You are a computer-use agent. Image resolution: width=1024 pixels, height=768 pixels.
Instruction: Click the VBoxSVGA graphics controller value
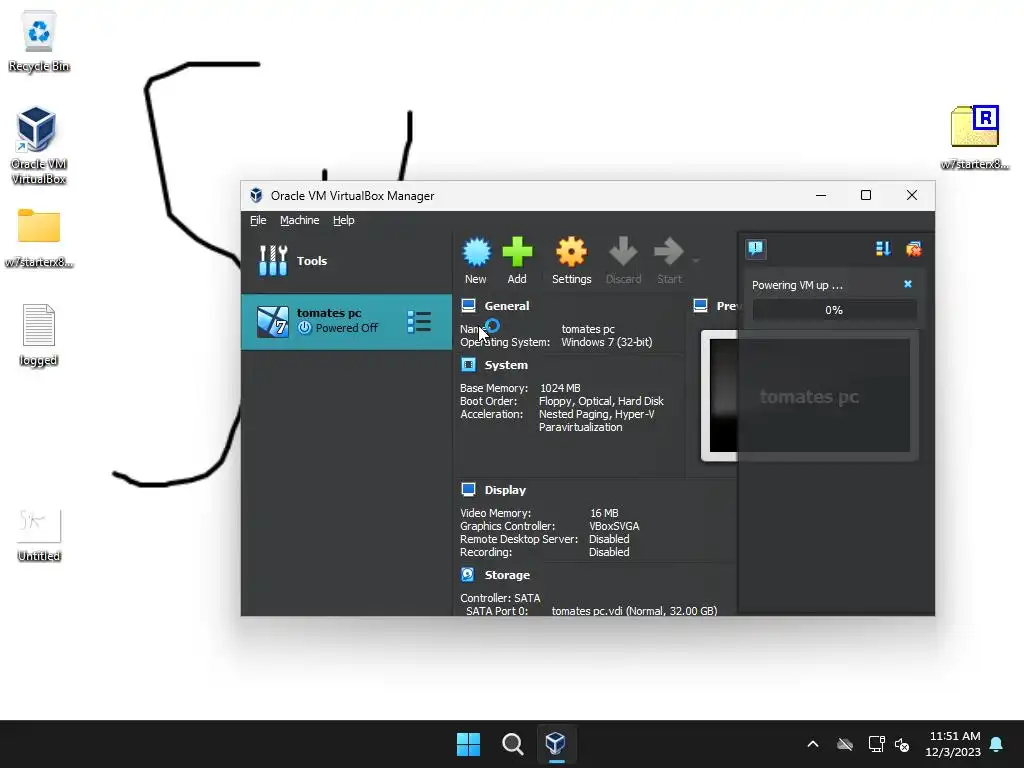tap(614, 526)
